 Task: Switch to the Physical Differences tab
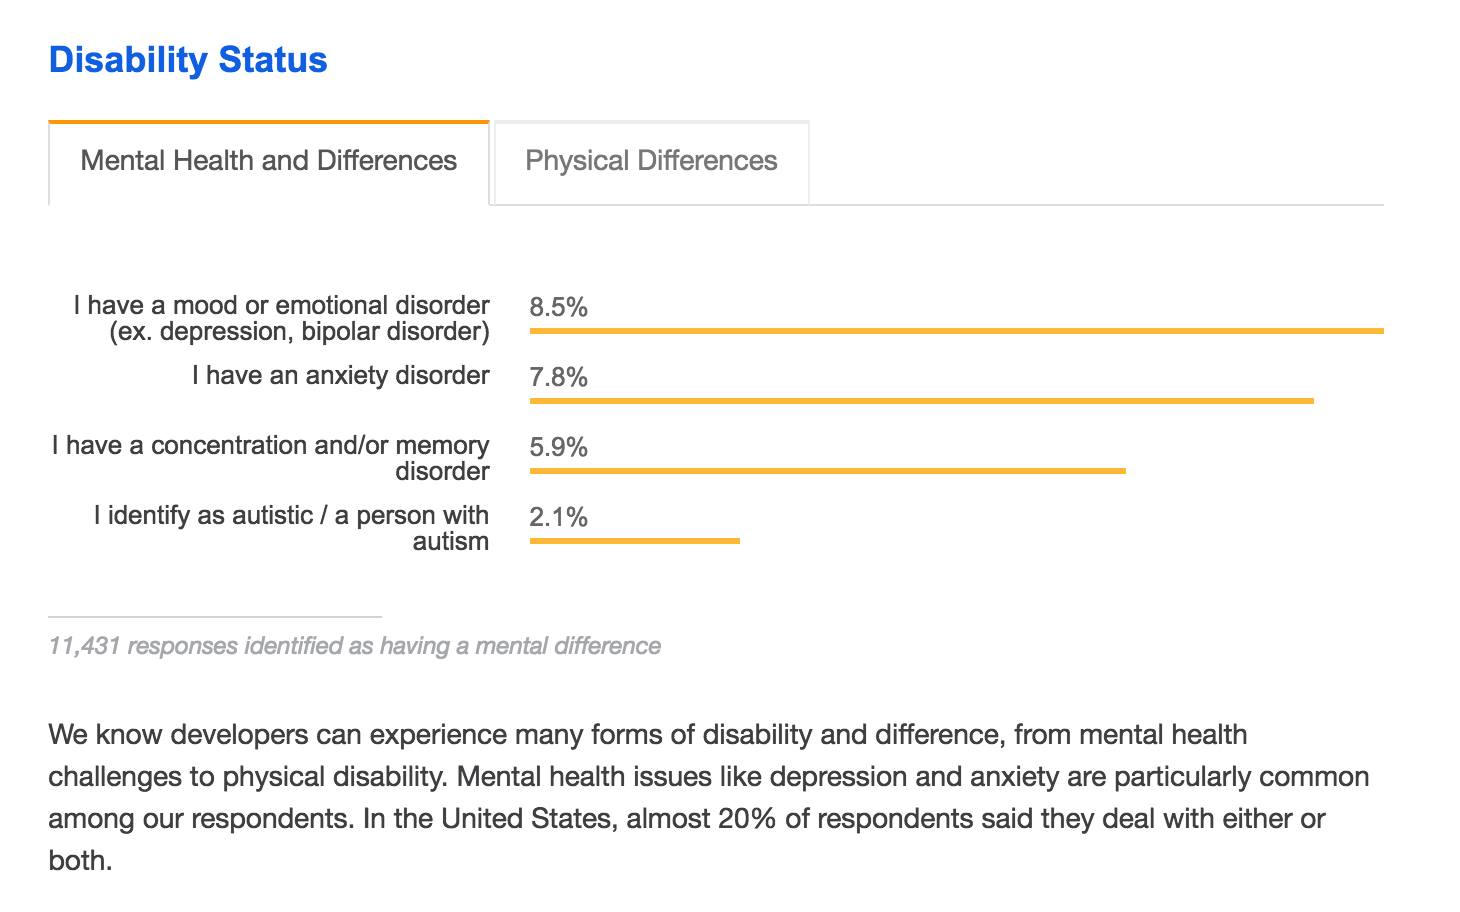[x=651, y=161]
